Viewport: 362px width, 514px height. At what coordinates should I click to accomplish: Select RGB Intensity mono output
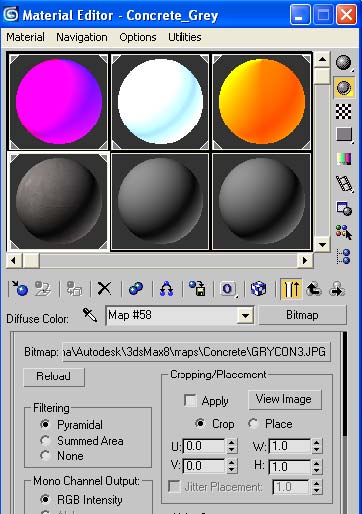(45, 499)
